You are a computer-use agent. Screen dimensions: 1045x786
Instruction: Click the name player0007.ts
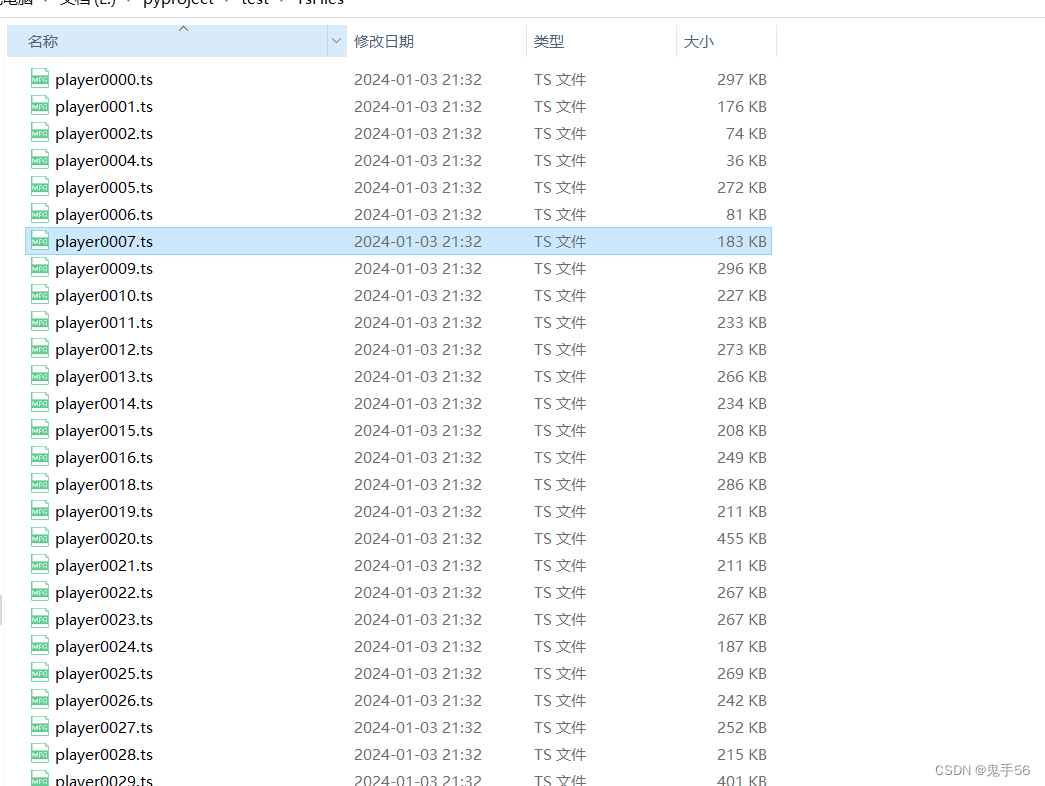pos(104,242)
